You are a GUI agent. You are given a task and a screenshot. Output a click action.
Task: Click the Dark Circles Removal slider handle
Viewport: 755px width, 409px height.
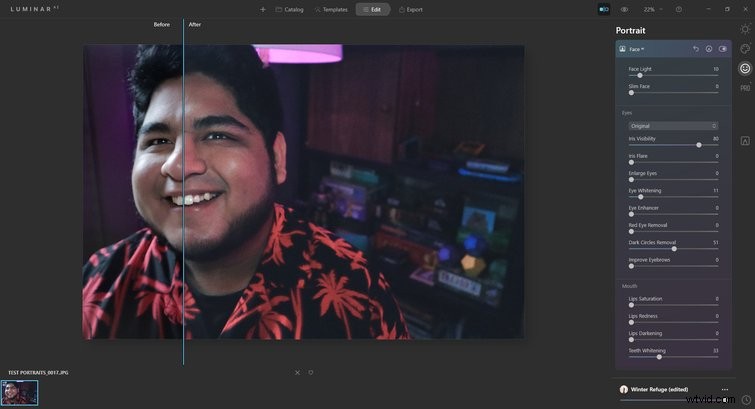pyautogui.click(x=674, y=249)
